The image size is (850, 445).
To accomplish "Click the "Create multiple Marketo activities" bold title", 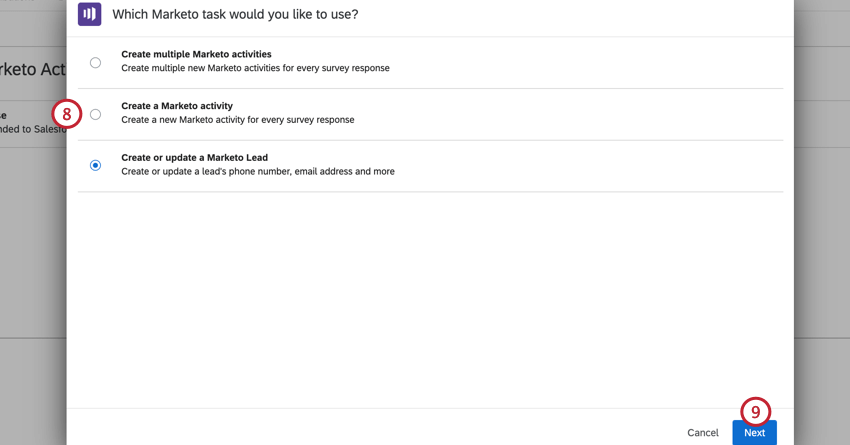I will tap(196, 54).
